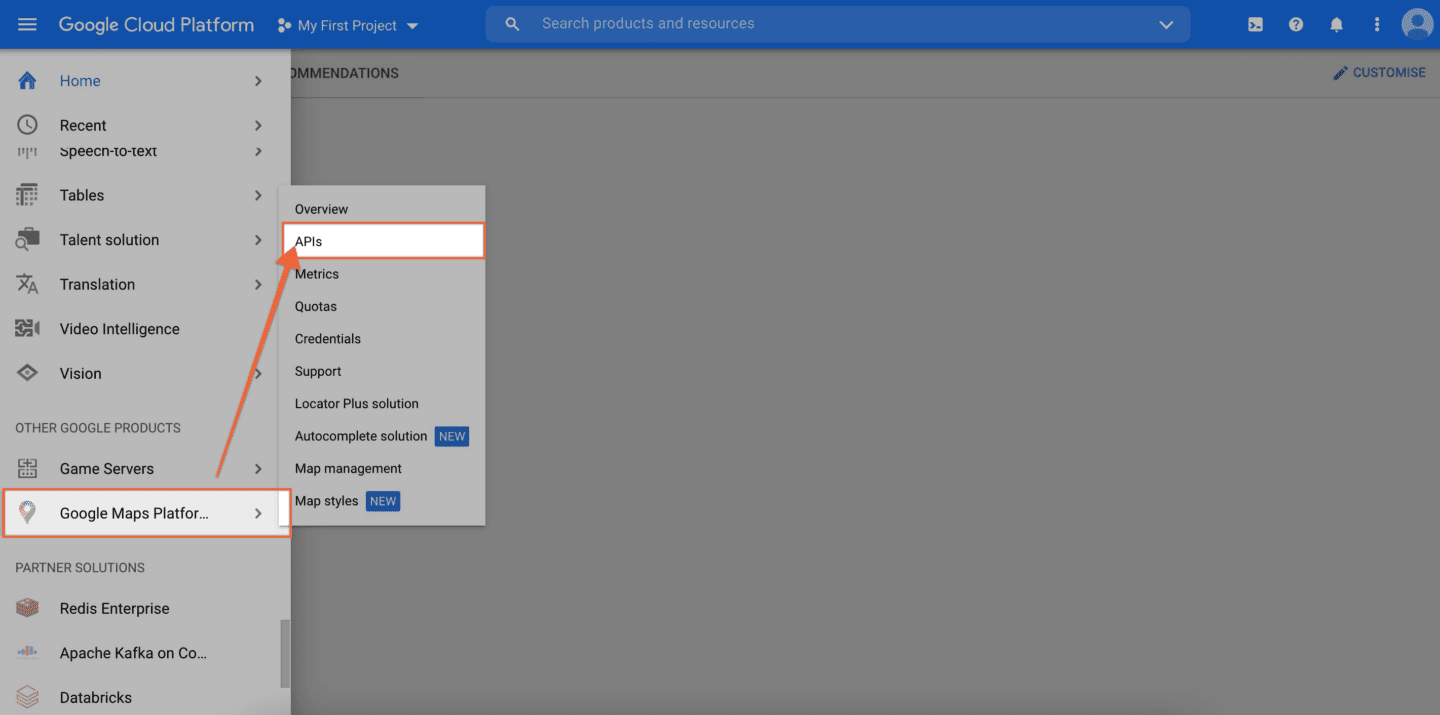Open Map styles entry
The width and height of the screenshot is (1440, 715).
pyautogui.click(x=382, y=501)
